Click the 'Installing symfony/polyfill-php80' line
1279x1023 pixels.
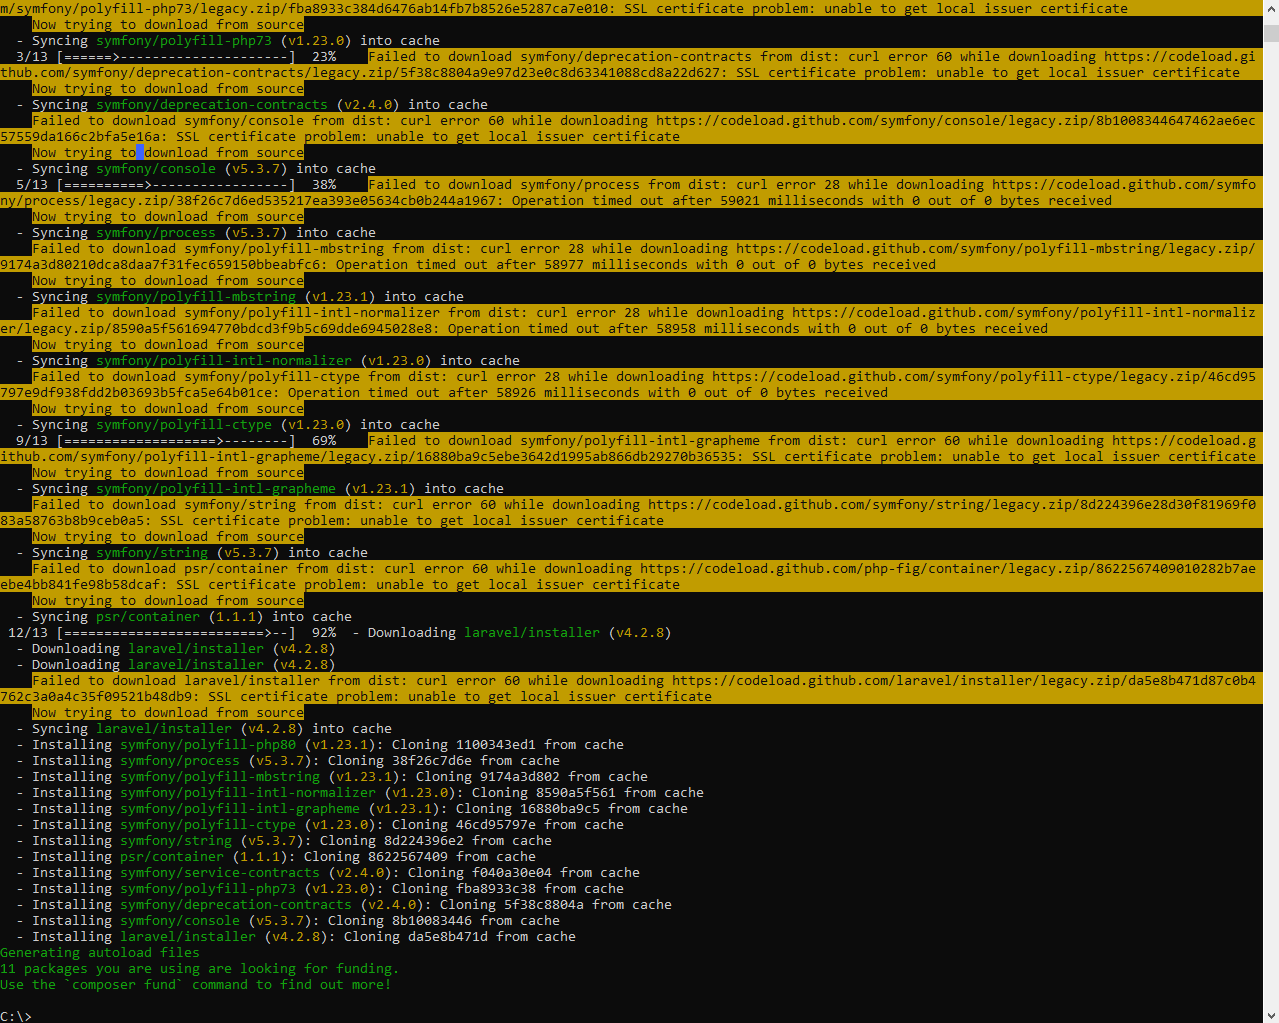click(320, 745)
